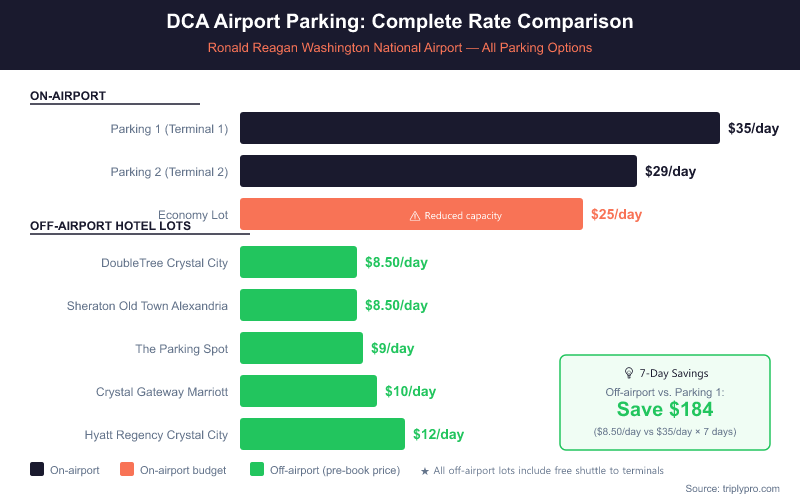Screen dimensions: 800x500
Task: Click the orange On-airport budget legend swatch
Action: coord(127,469)
